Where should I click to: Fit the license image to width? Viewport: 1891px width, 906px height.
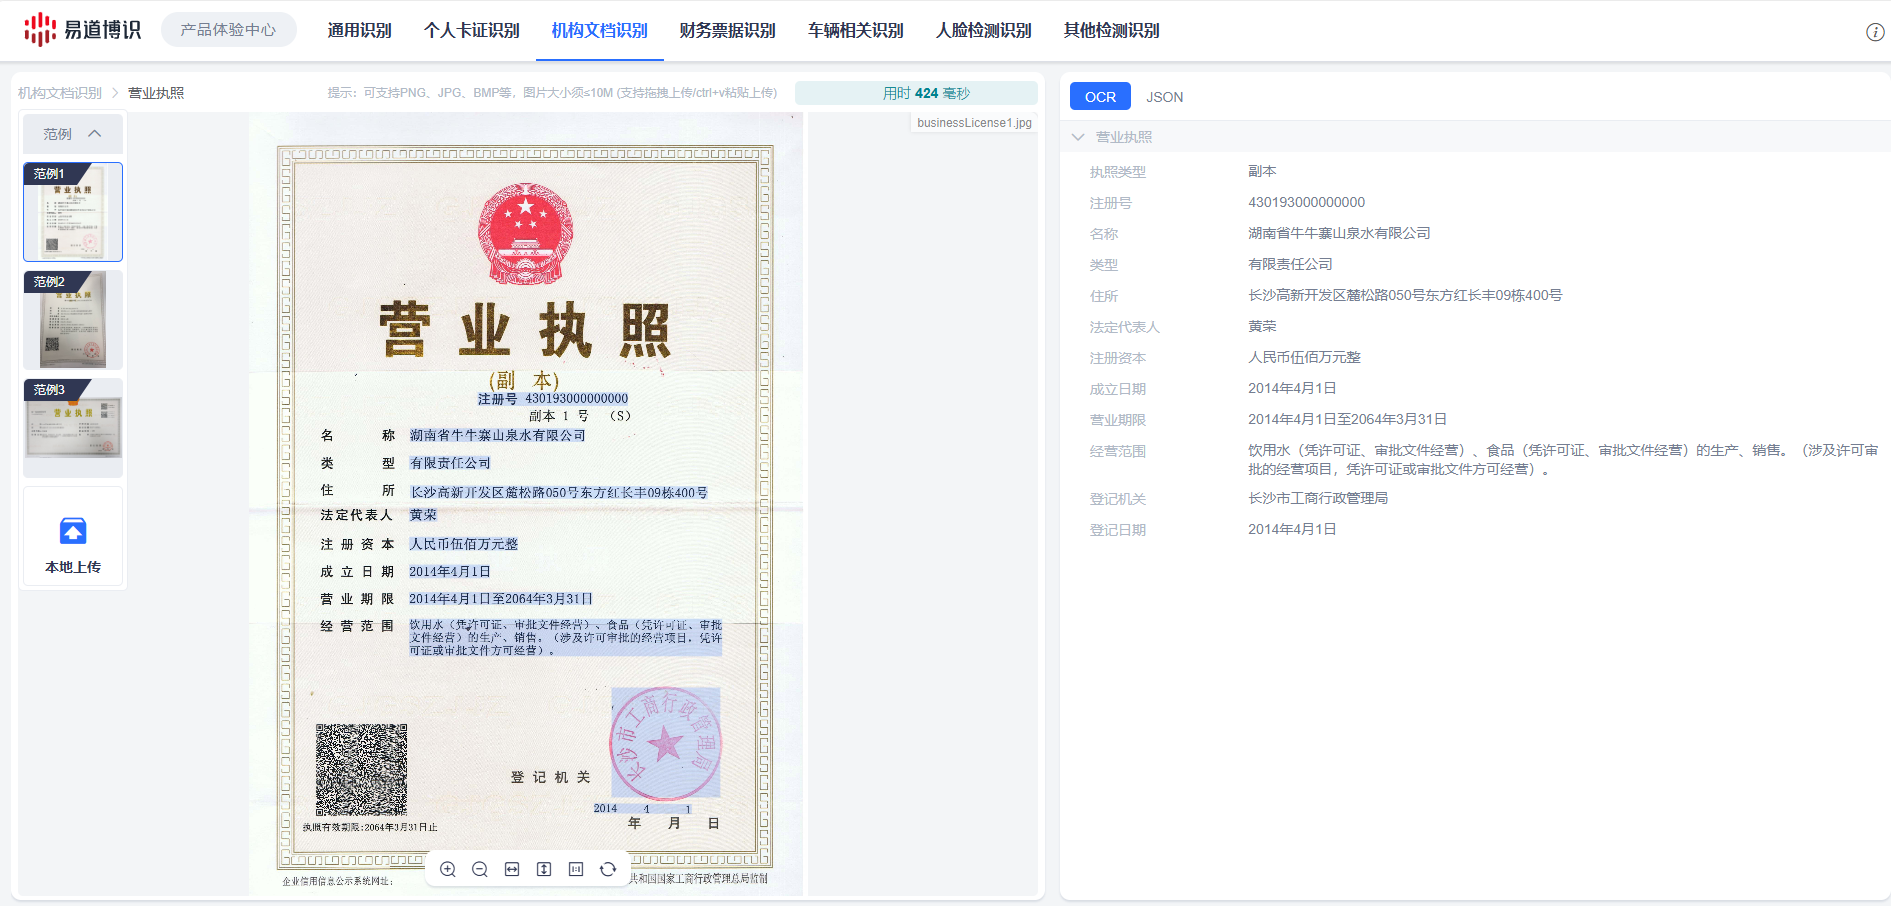point(512,869)
